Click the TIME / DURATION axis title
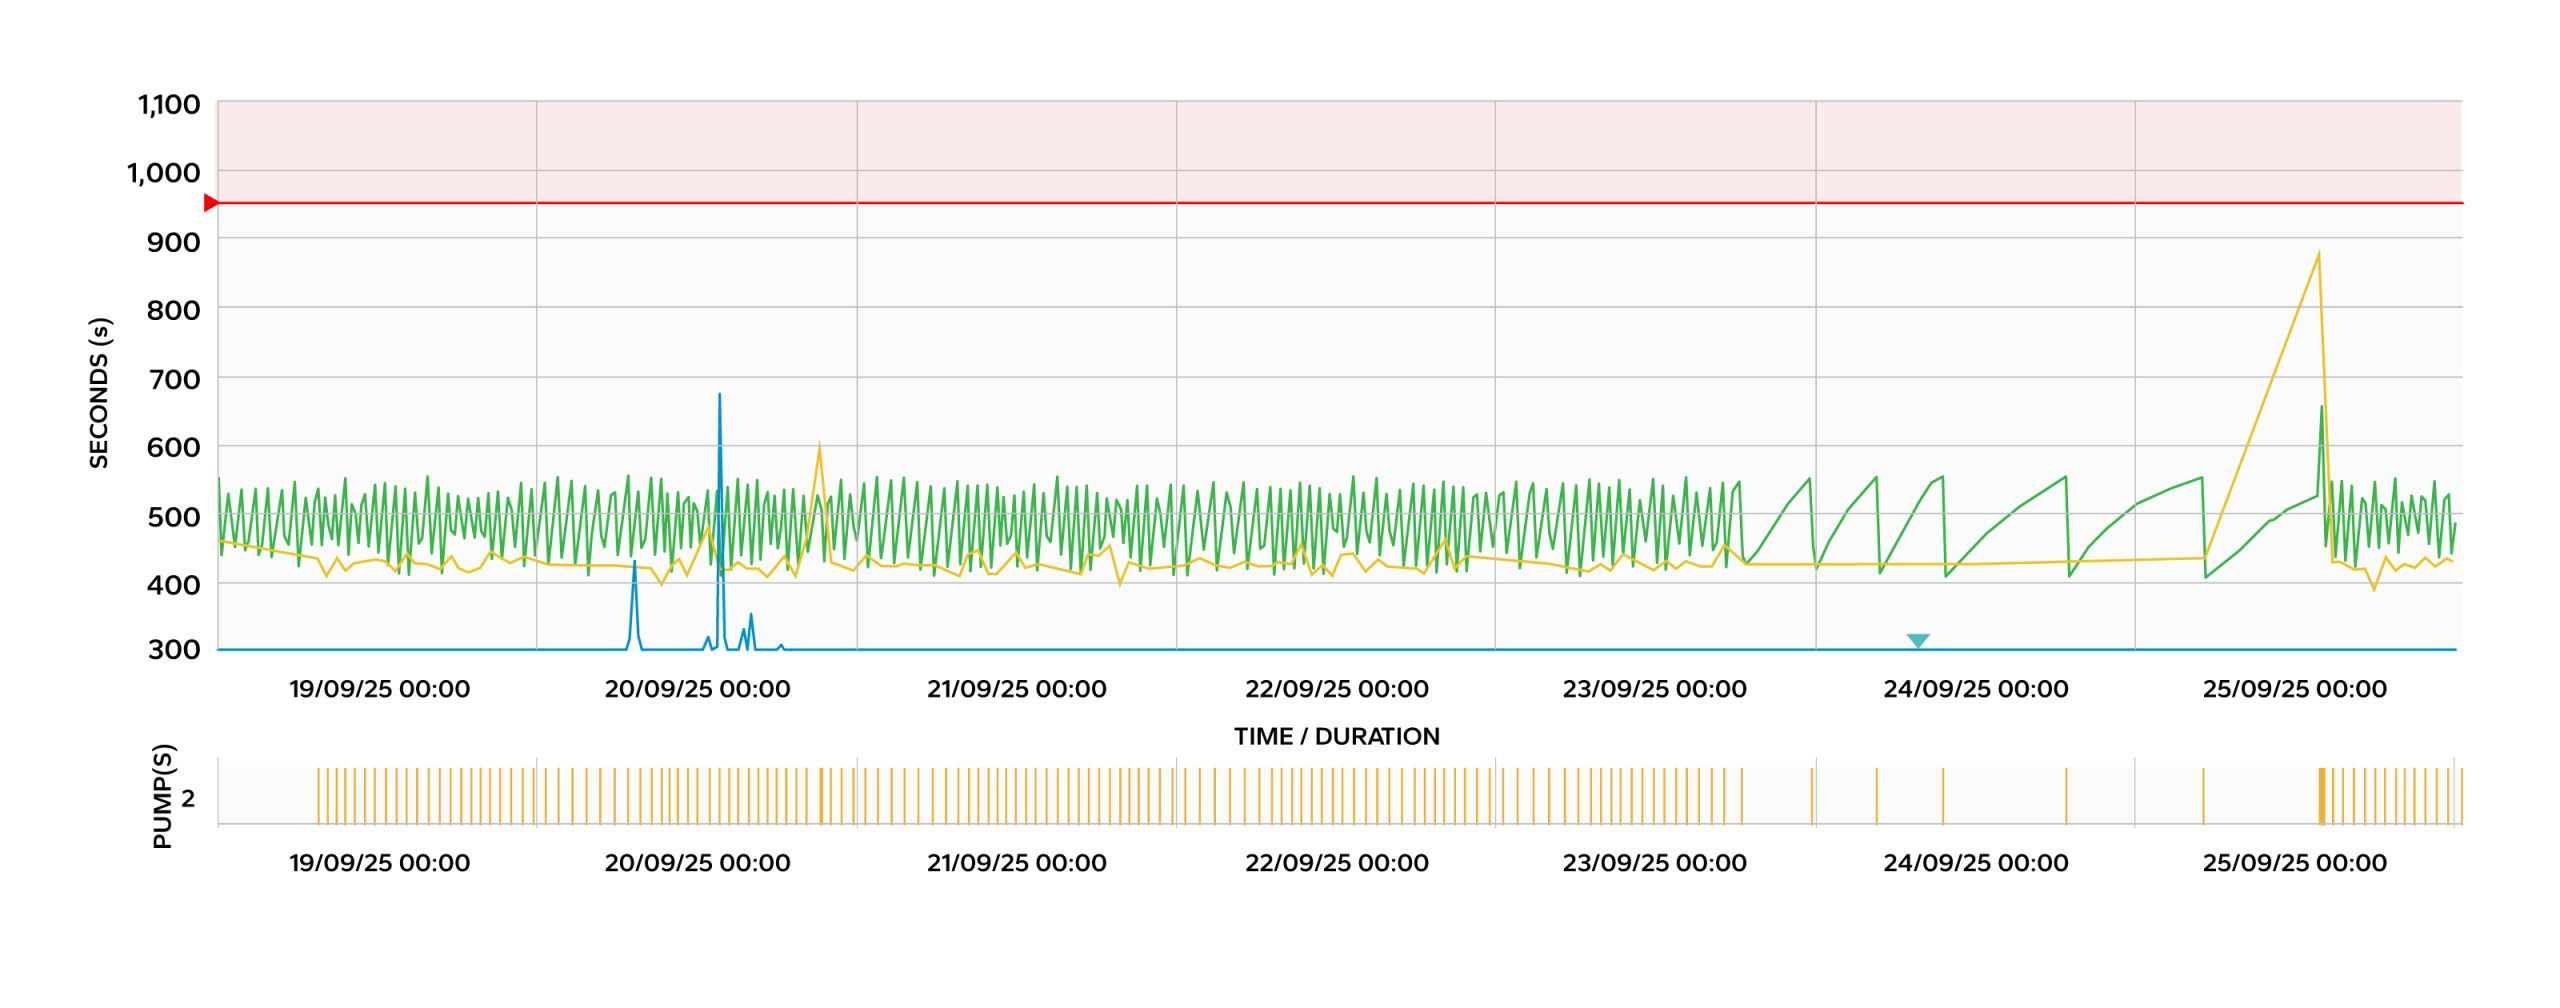The image size is (2560, 1008). [x=1336, y=736]
